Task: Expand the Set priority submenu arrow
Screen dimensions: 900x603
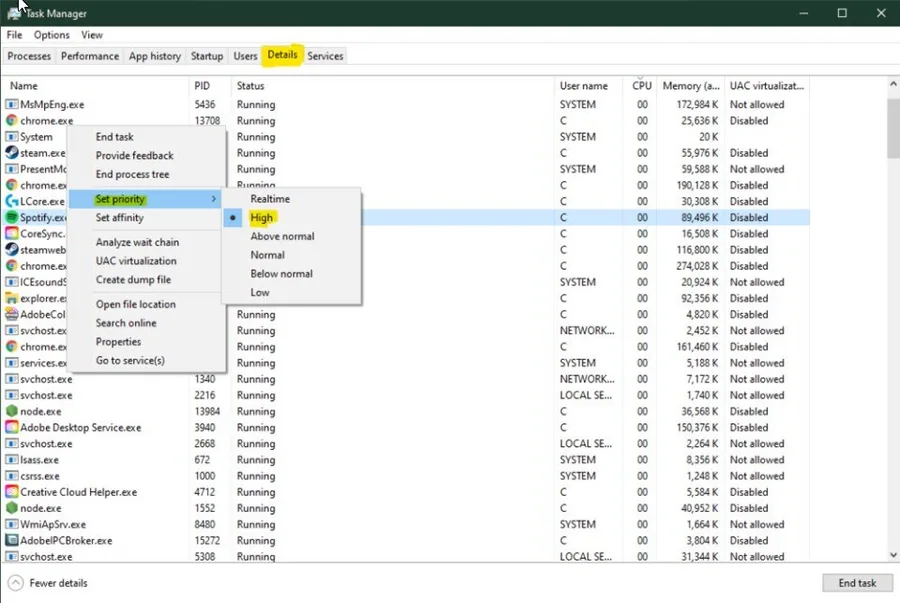Action: 214,199
